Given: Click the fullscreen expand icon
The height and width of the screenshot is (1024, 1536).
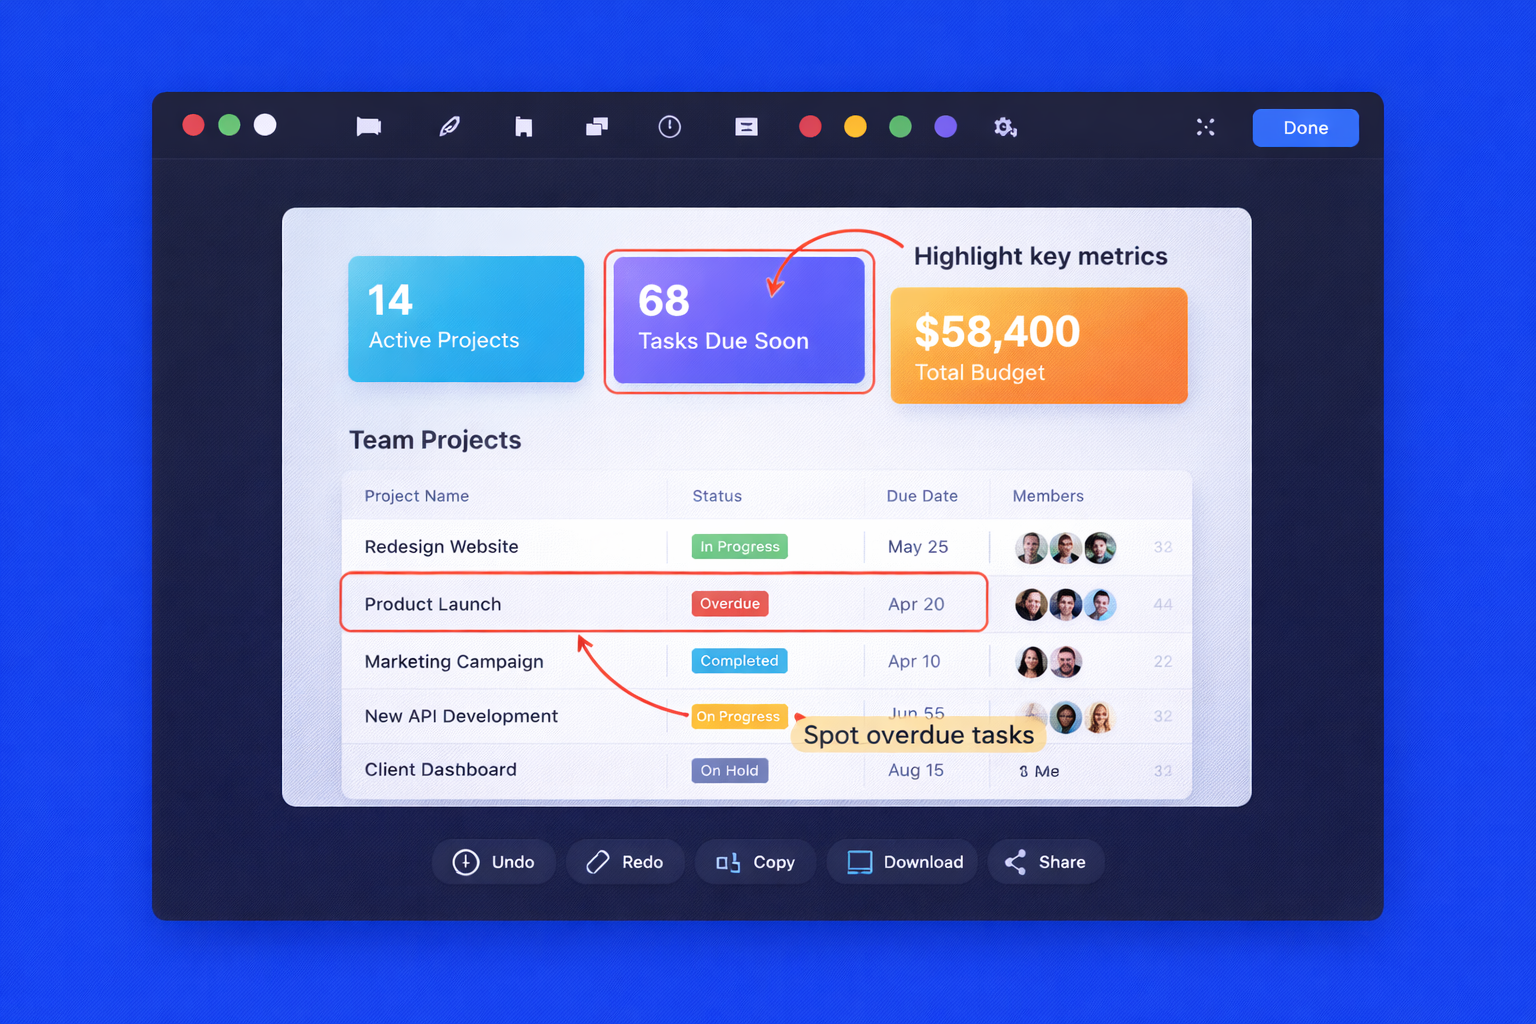Looking at the screenshot, I should (x=1205, y=127).
